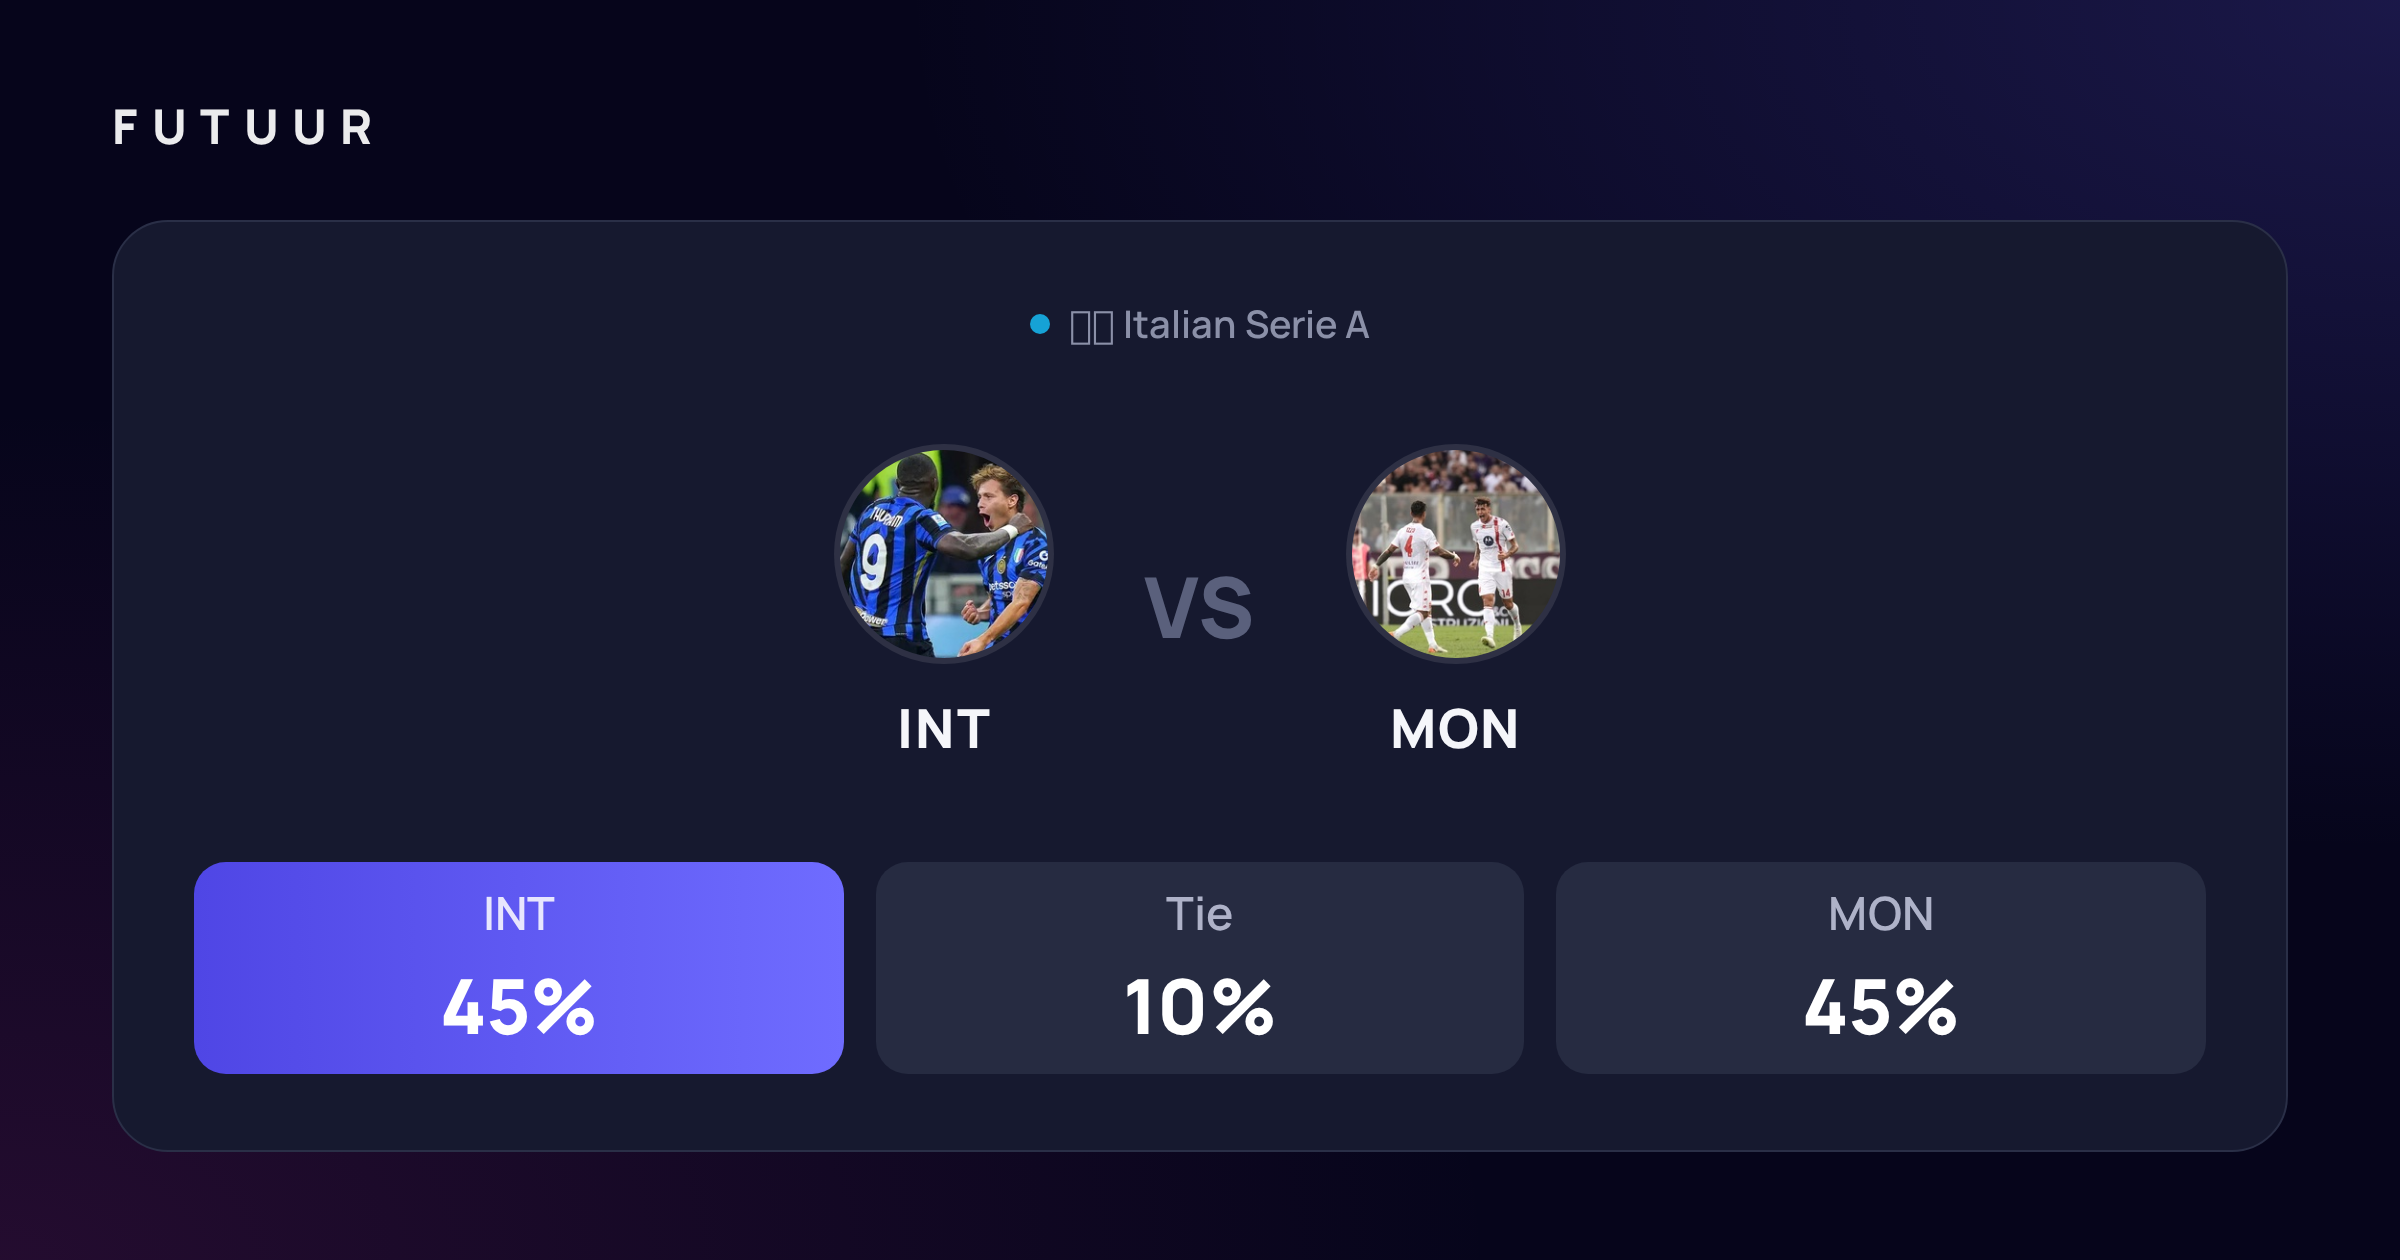
Task: Open the MON team circular photo
Action: click(1455, 553)
